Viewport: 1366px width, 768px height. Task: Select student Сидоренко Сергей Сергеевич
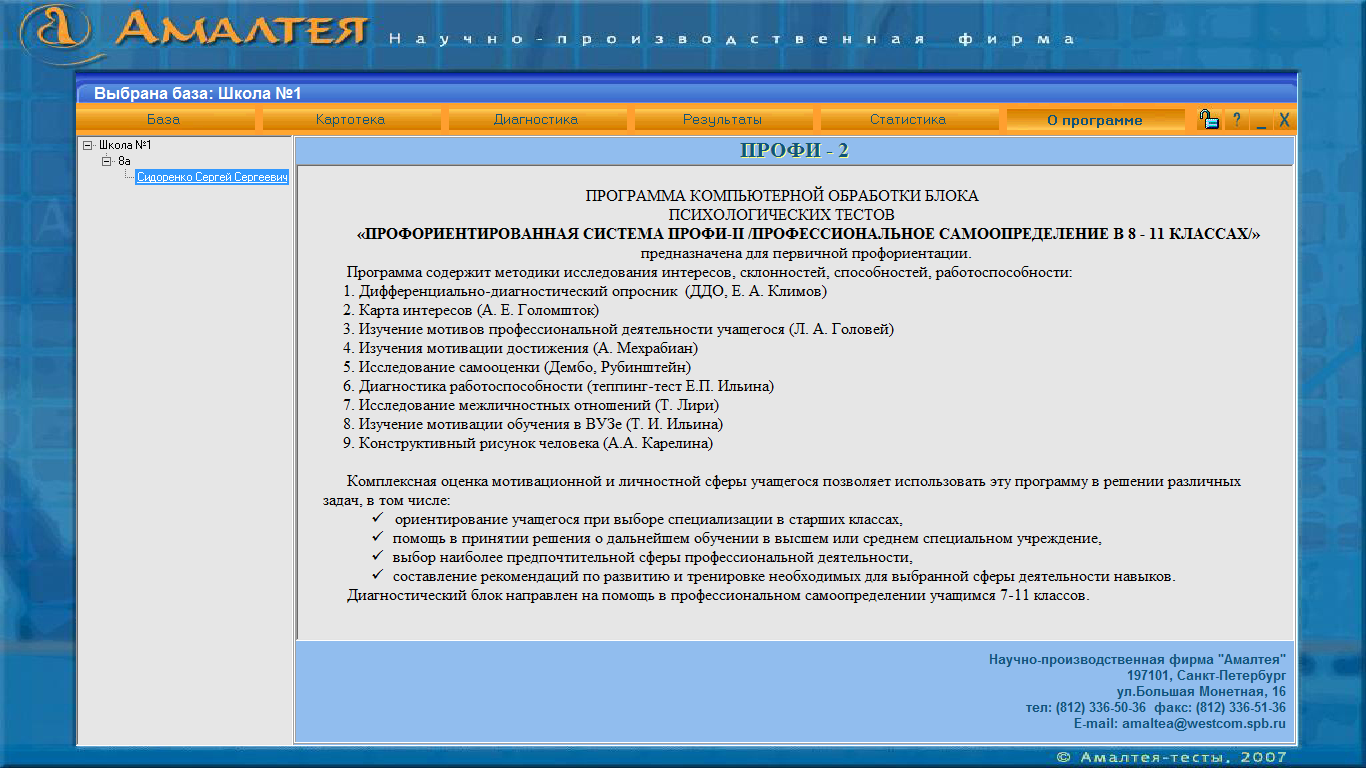coord(212,177)
